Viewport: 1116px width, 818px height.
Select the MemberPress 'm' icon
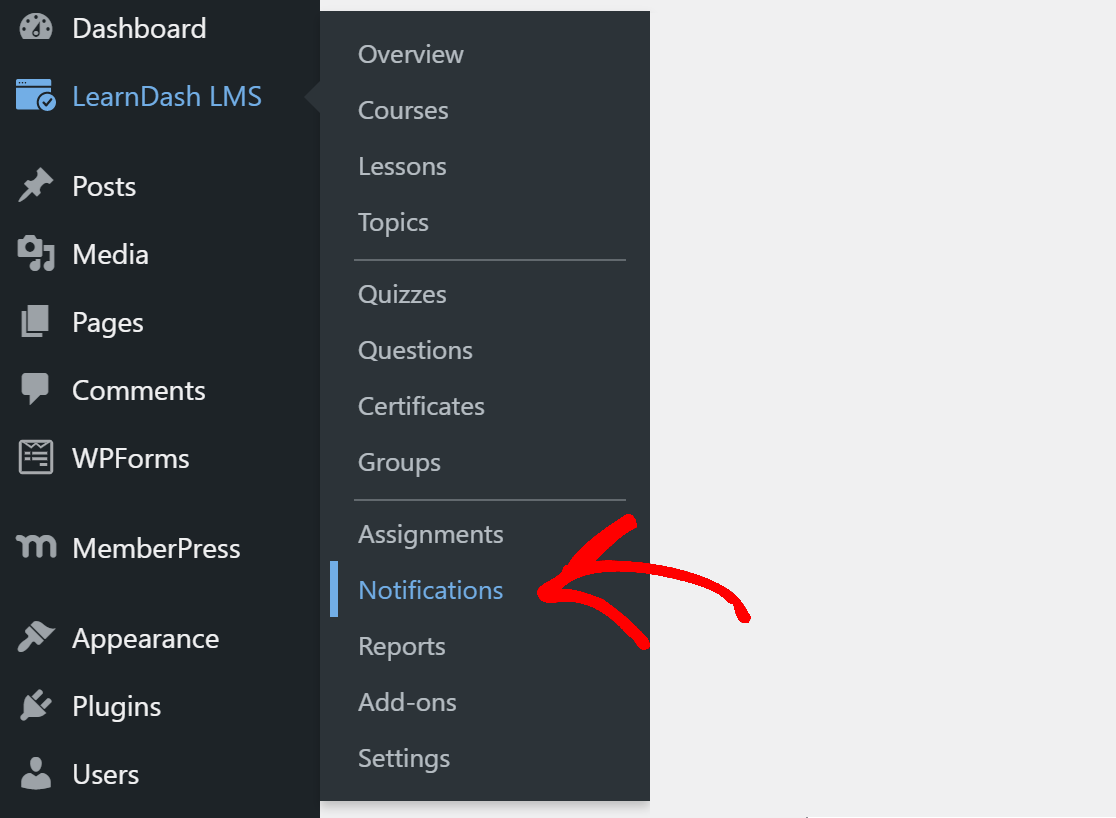[x=33, y=548]
